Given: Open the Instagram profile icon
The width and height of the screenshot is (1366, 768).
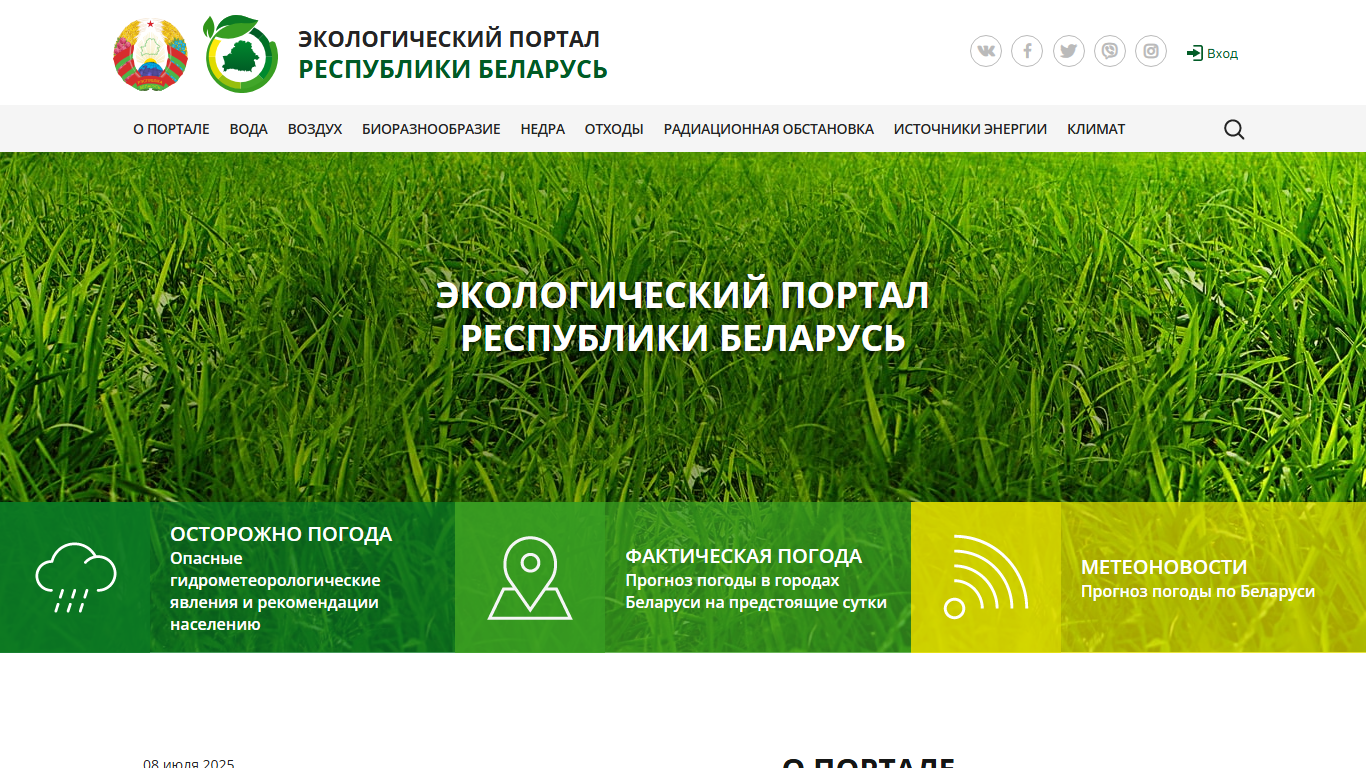Looking at the screenshot, I should (x=1151, y=51).
